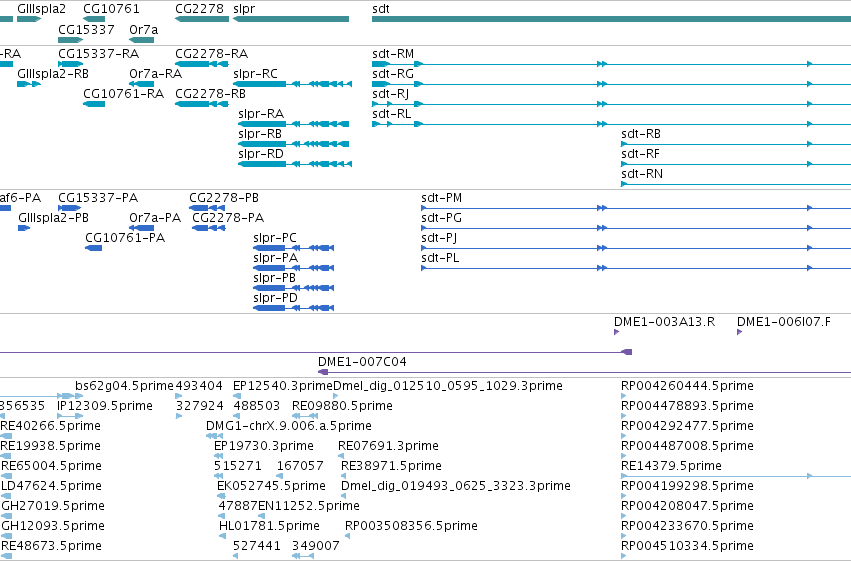Click the CG10761-RA transcript
Viewport: 851px width, 561px height.
coord(94,104)
